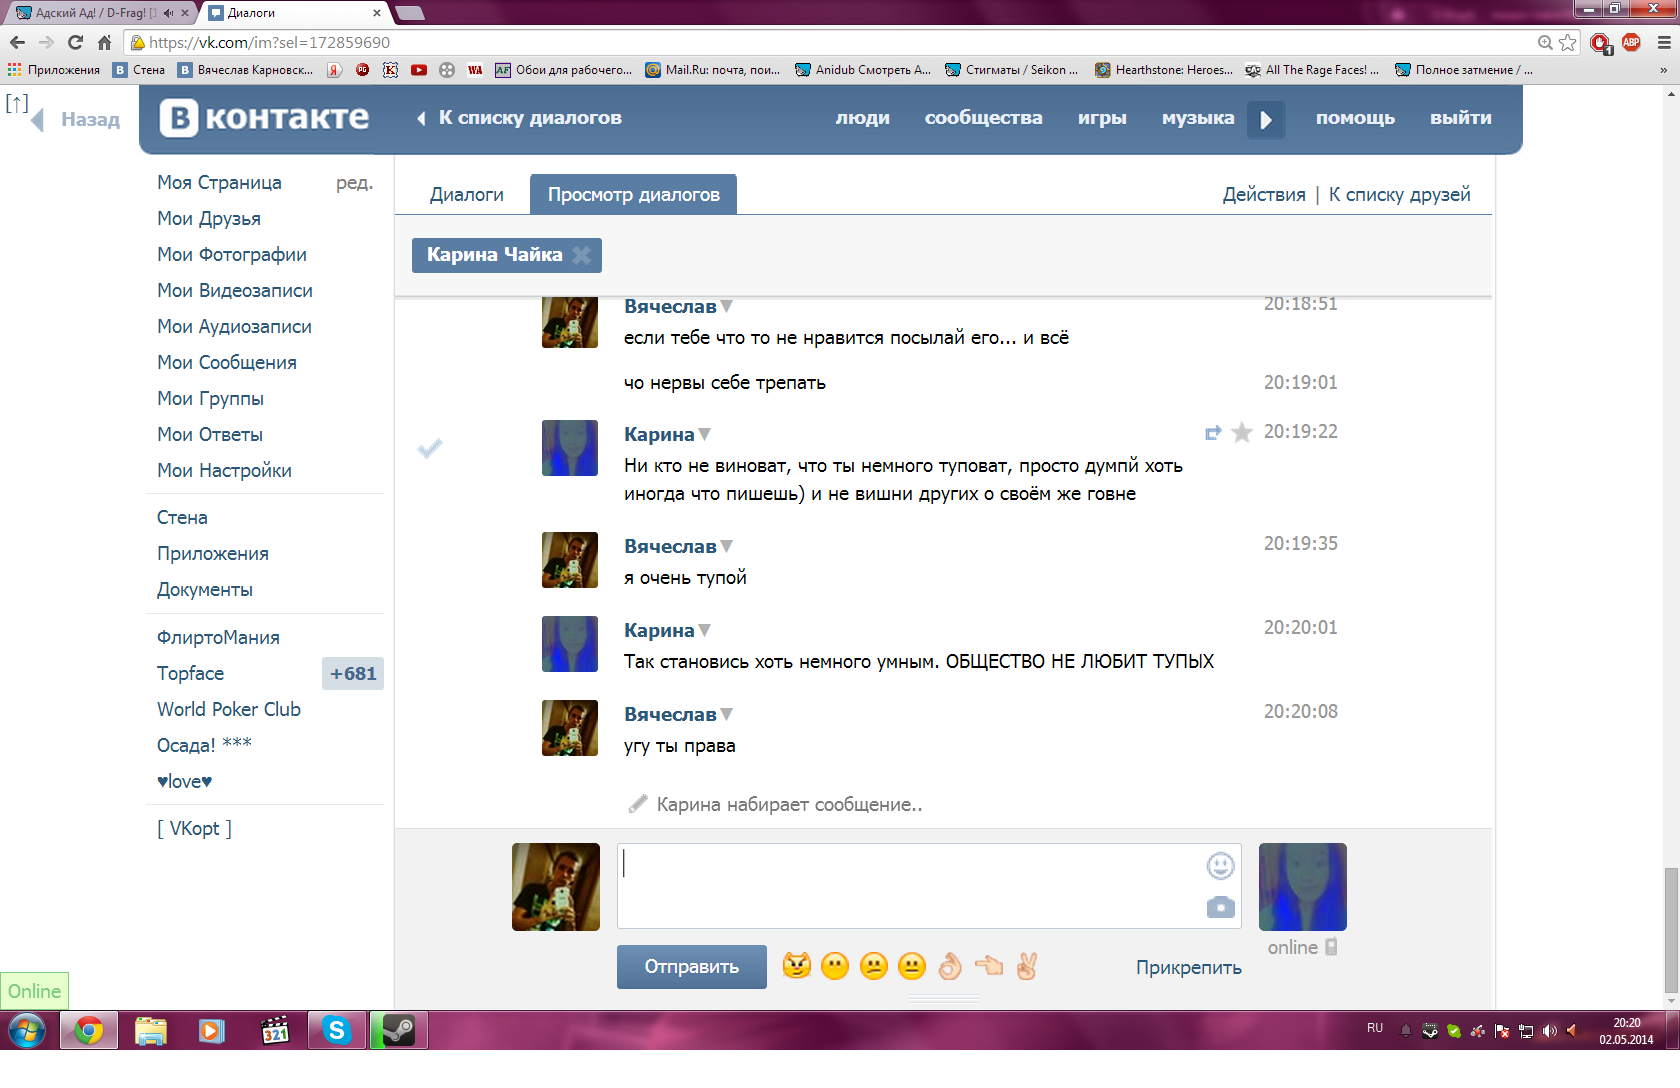Open Карина's avatar thumbnail beside input box

pyautogui.click(x=1303, y=887)
